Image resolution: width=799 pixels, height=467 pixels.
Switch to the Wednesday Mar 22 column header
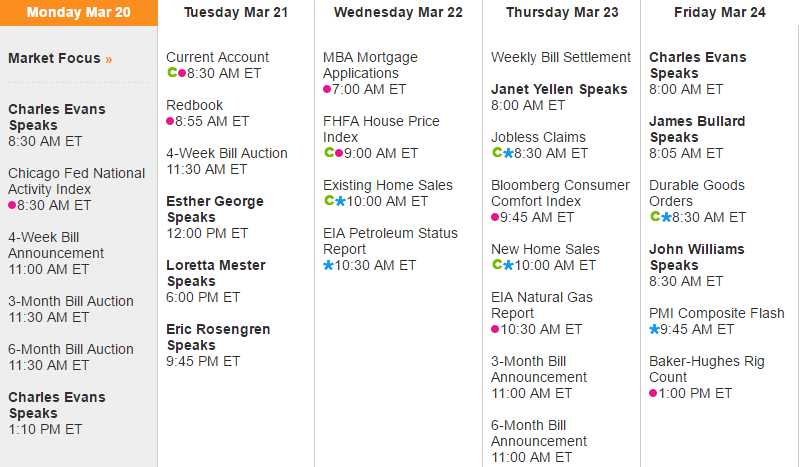click(398, 13)
